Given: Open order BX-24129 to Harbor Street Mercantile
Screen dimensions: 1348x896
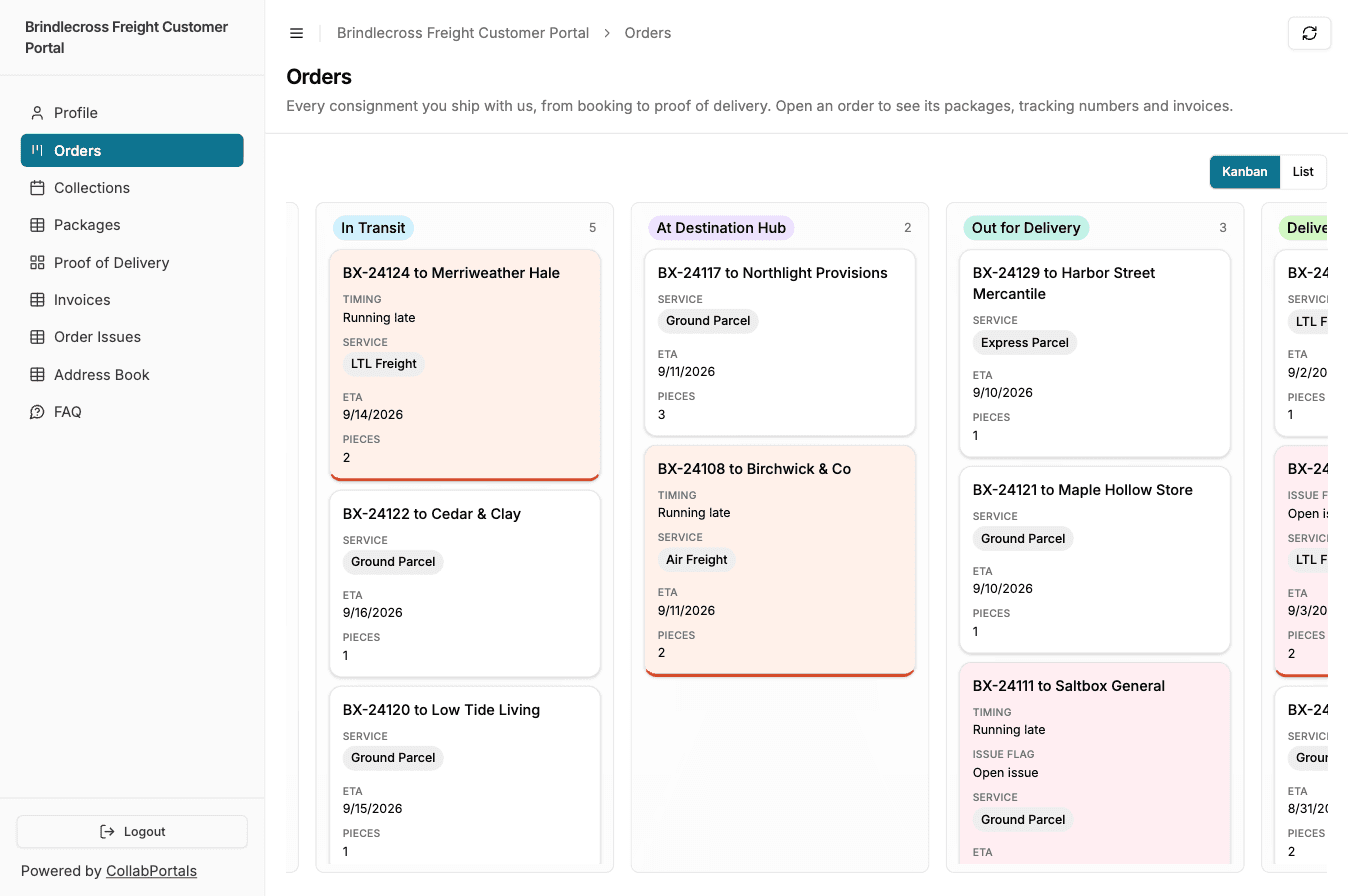Looking at the screenshot, I should [1095, 353].
